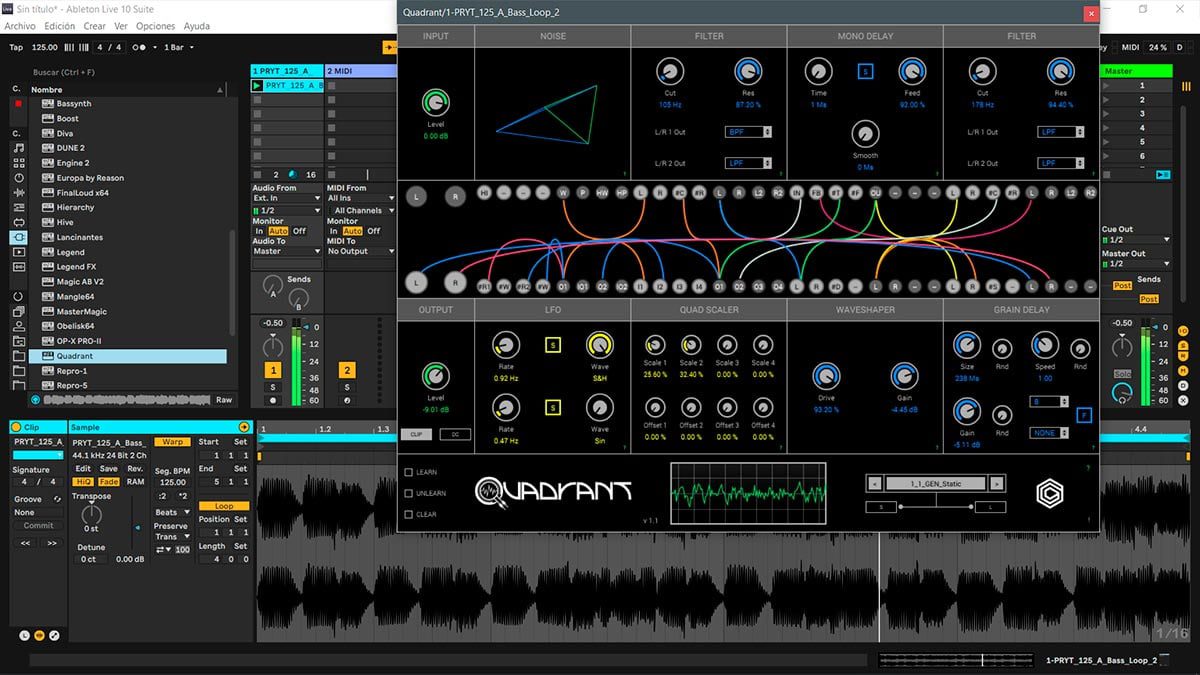Open the Sounds browser category icon
The height and width of the screenshot is (675, 1200).
18,148
